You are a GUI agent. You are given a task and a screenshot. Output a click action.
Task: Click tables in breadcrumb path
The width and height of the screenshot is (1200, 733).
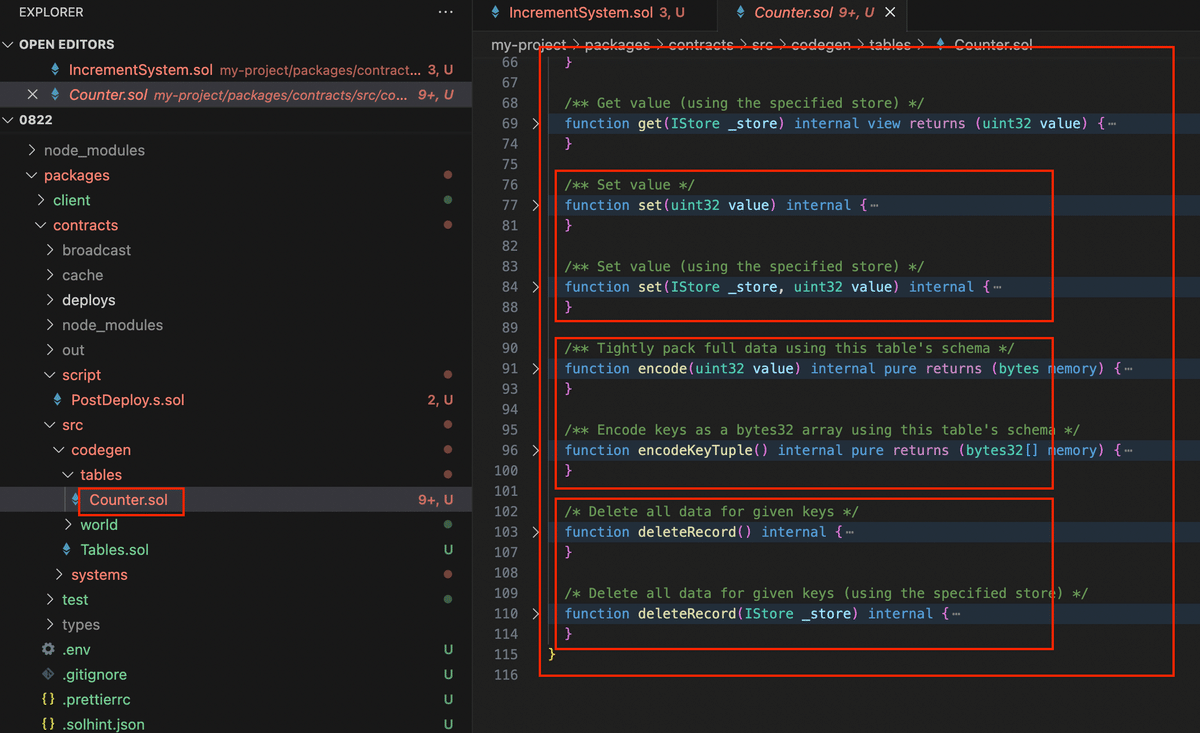[892, 45]
